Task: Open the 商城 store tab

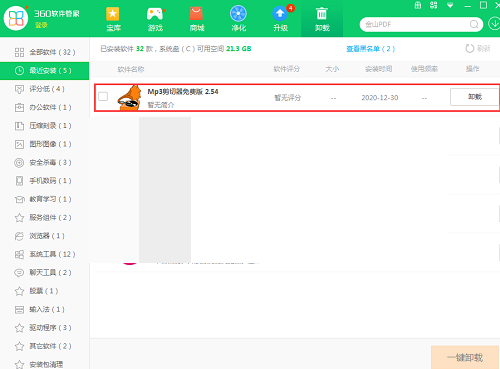Action: point(197,19)
